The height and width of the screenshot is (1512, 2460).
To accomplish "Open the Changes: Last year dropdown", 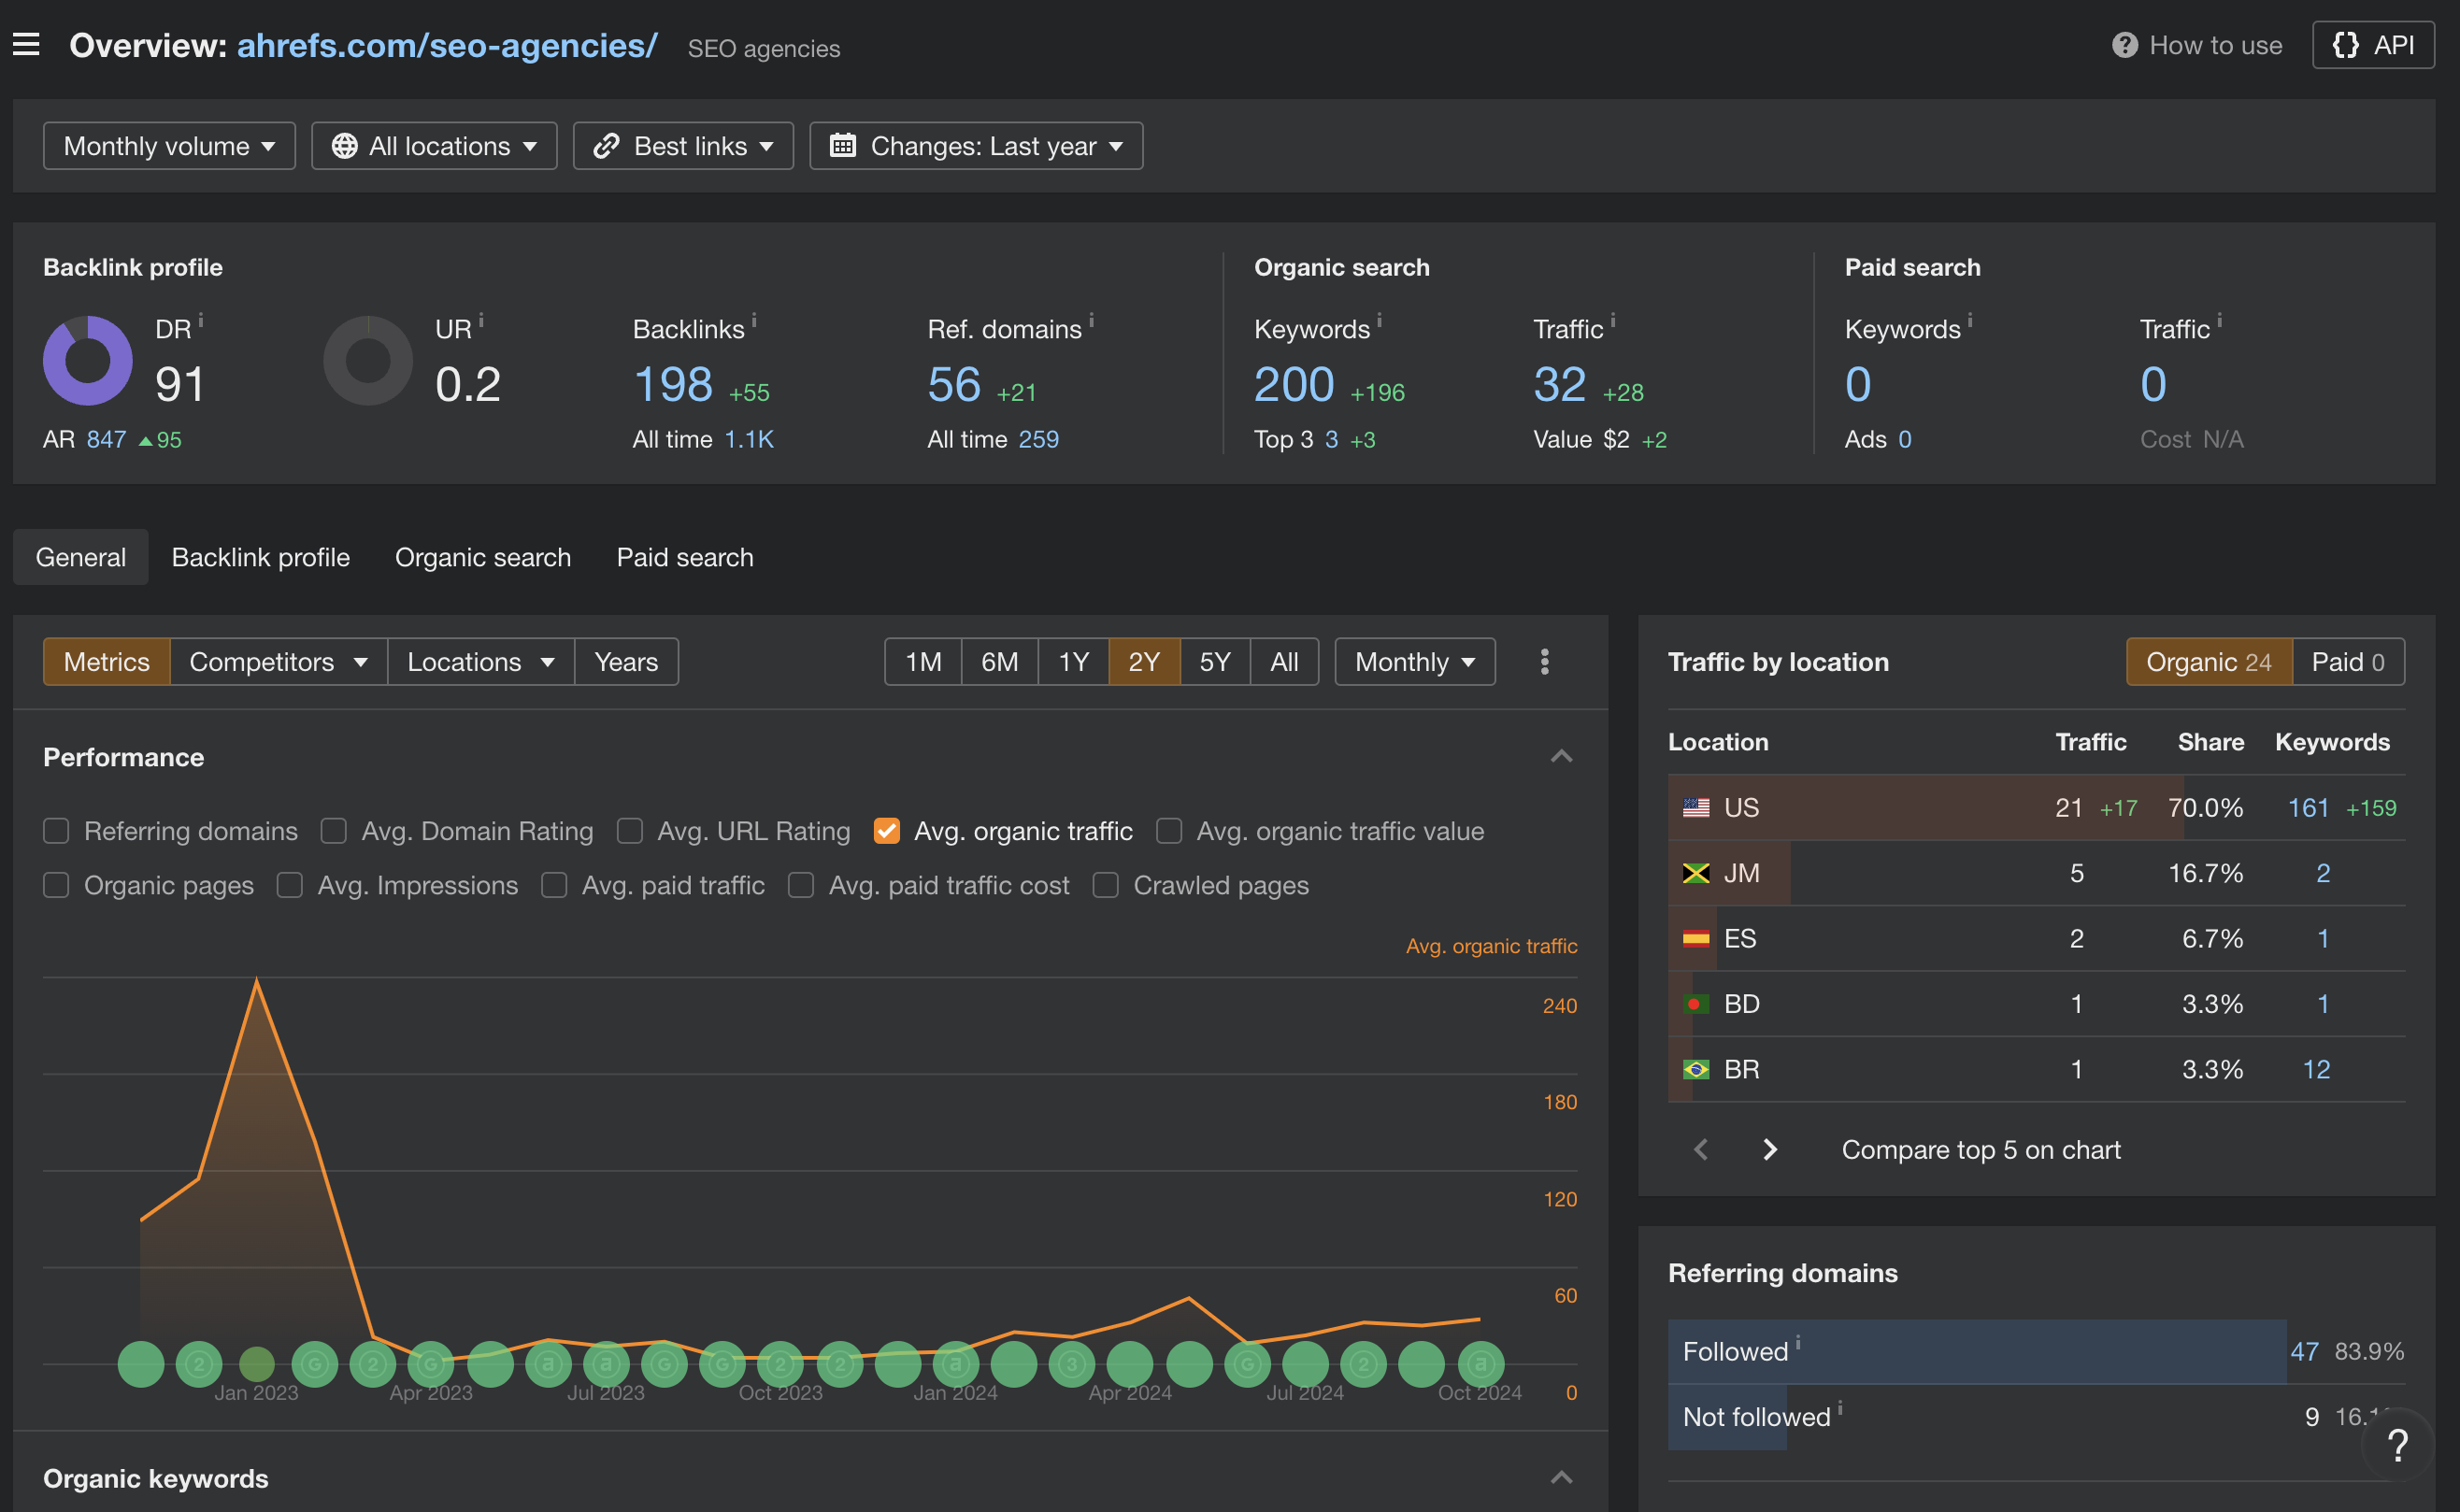I will (976, 146).
